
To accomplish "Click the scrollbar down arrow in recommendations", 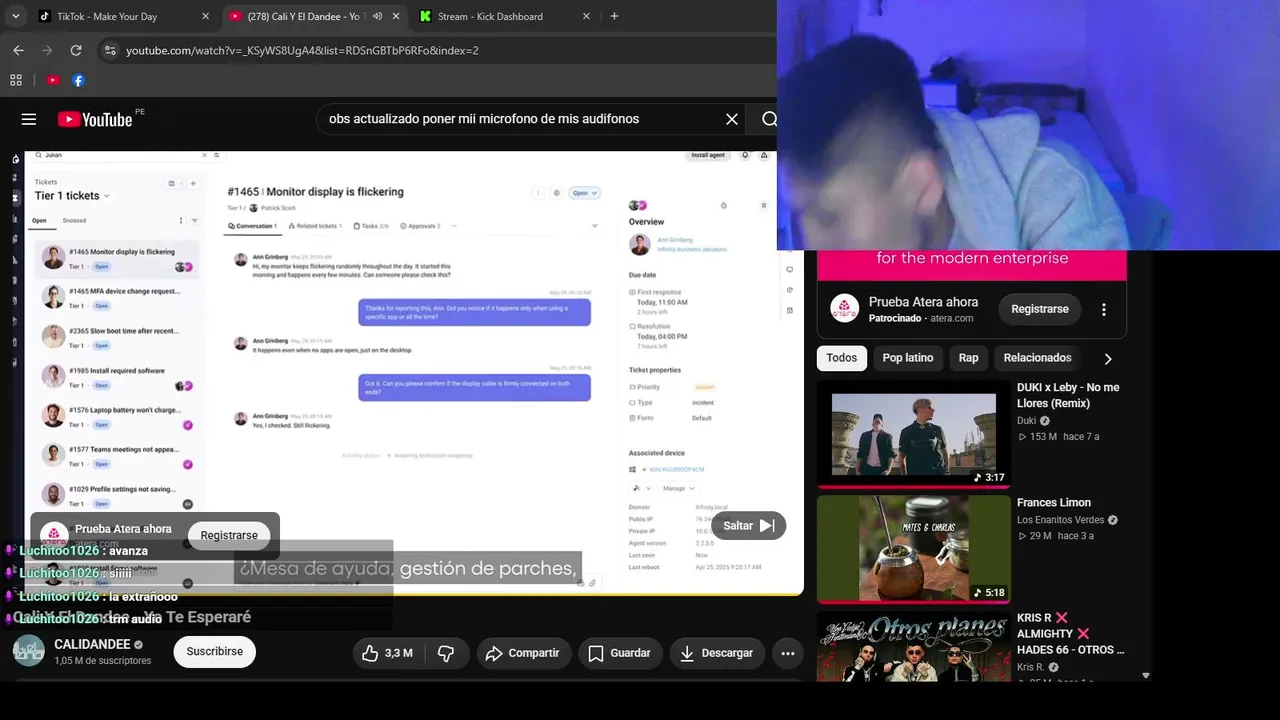I will (1146, 676).
